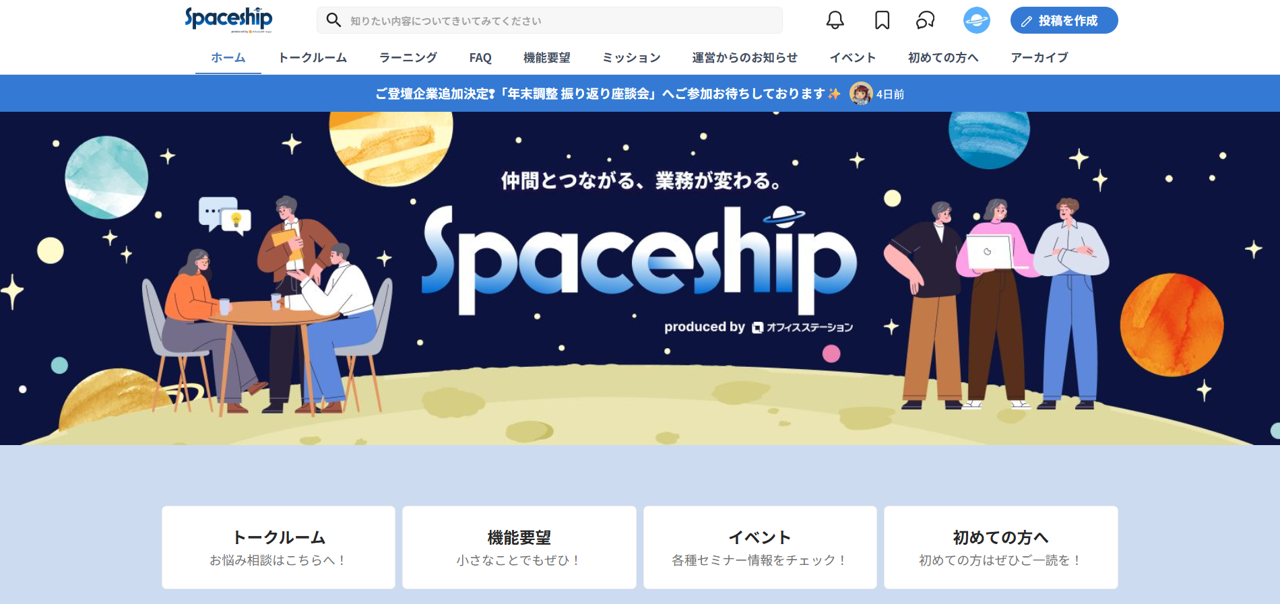Open the トークルーム card below banner
This screenshot has width=1280, height=604.
coord(278,547)
